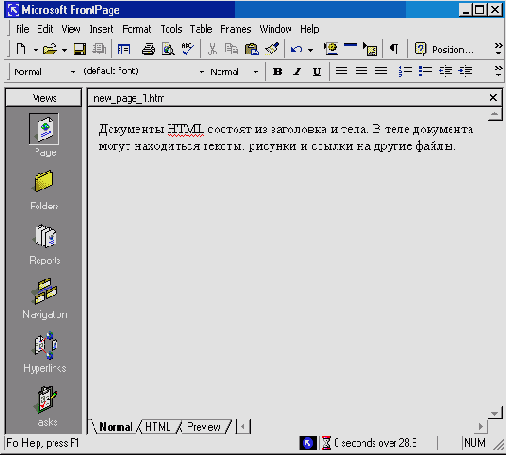Close the new_page_1.htm document
The image size is (506, 455).
(493, 98)
